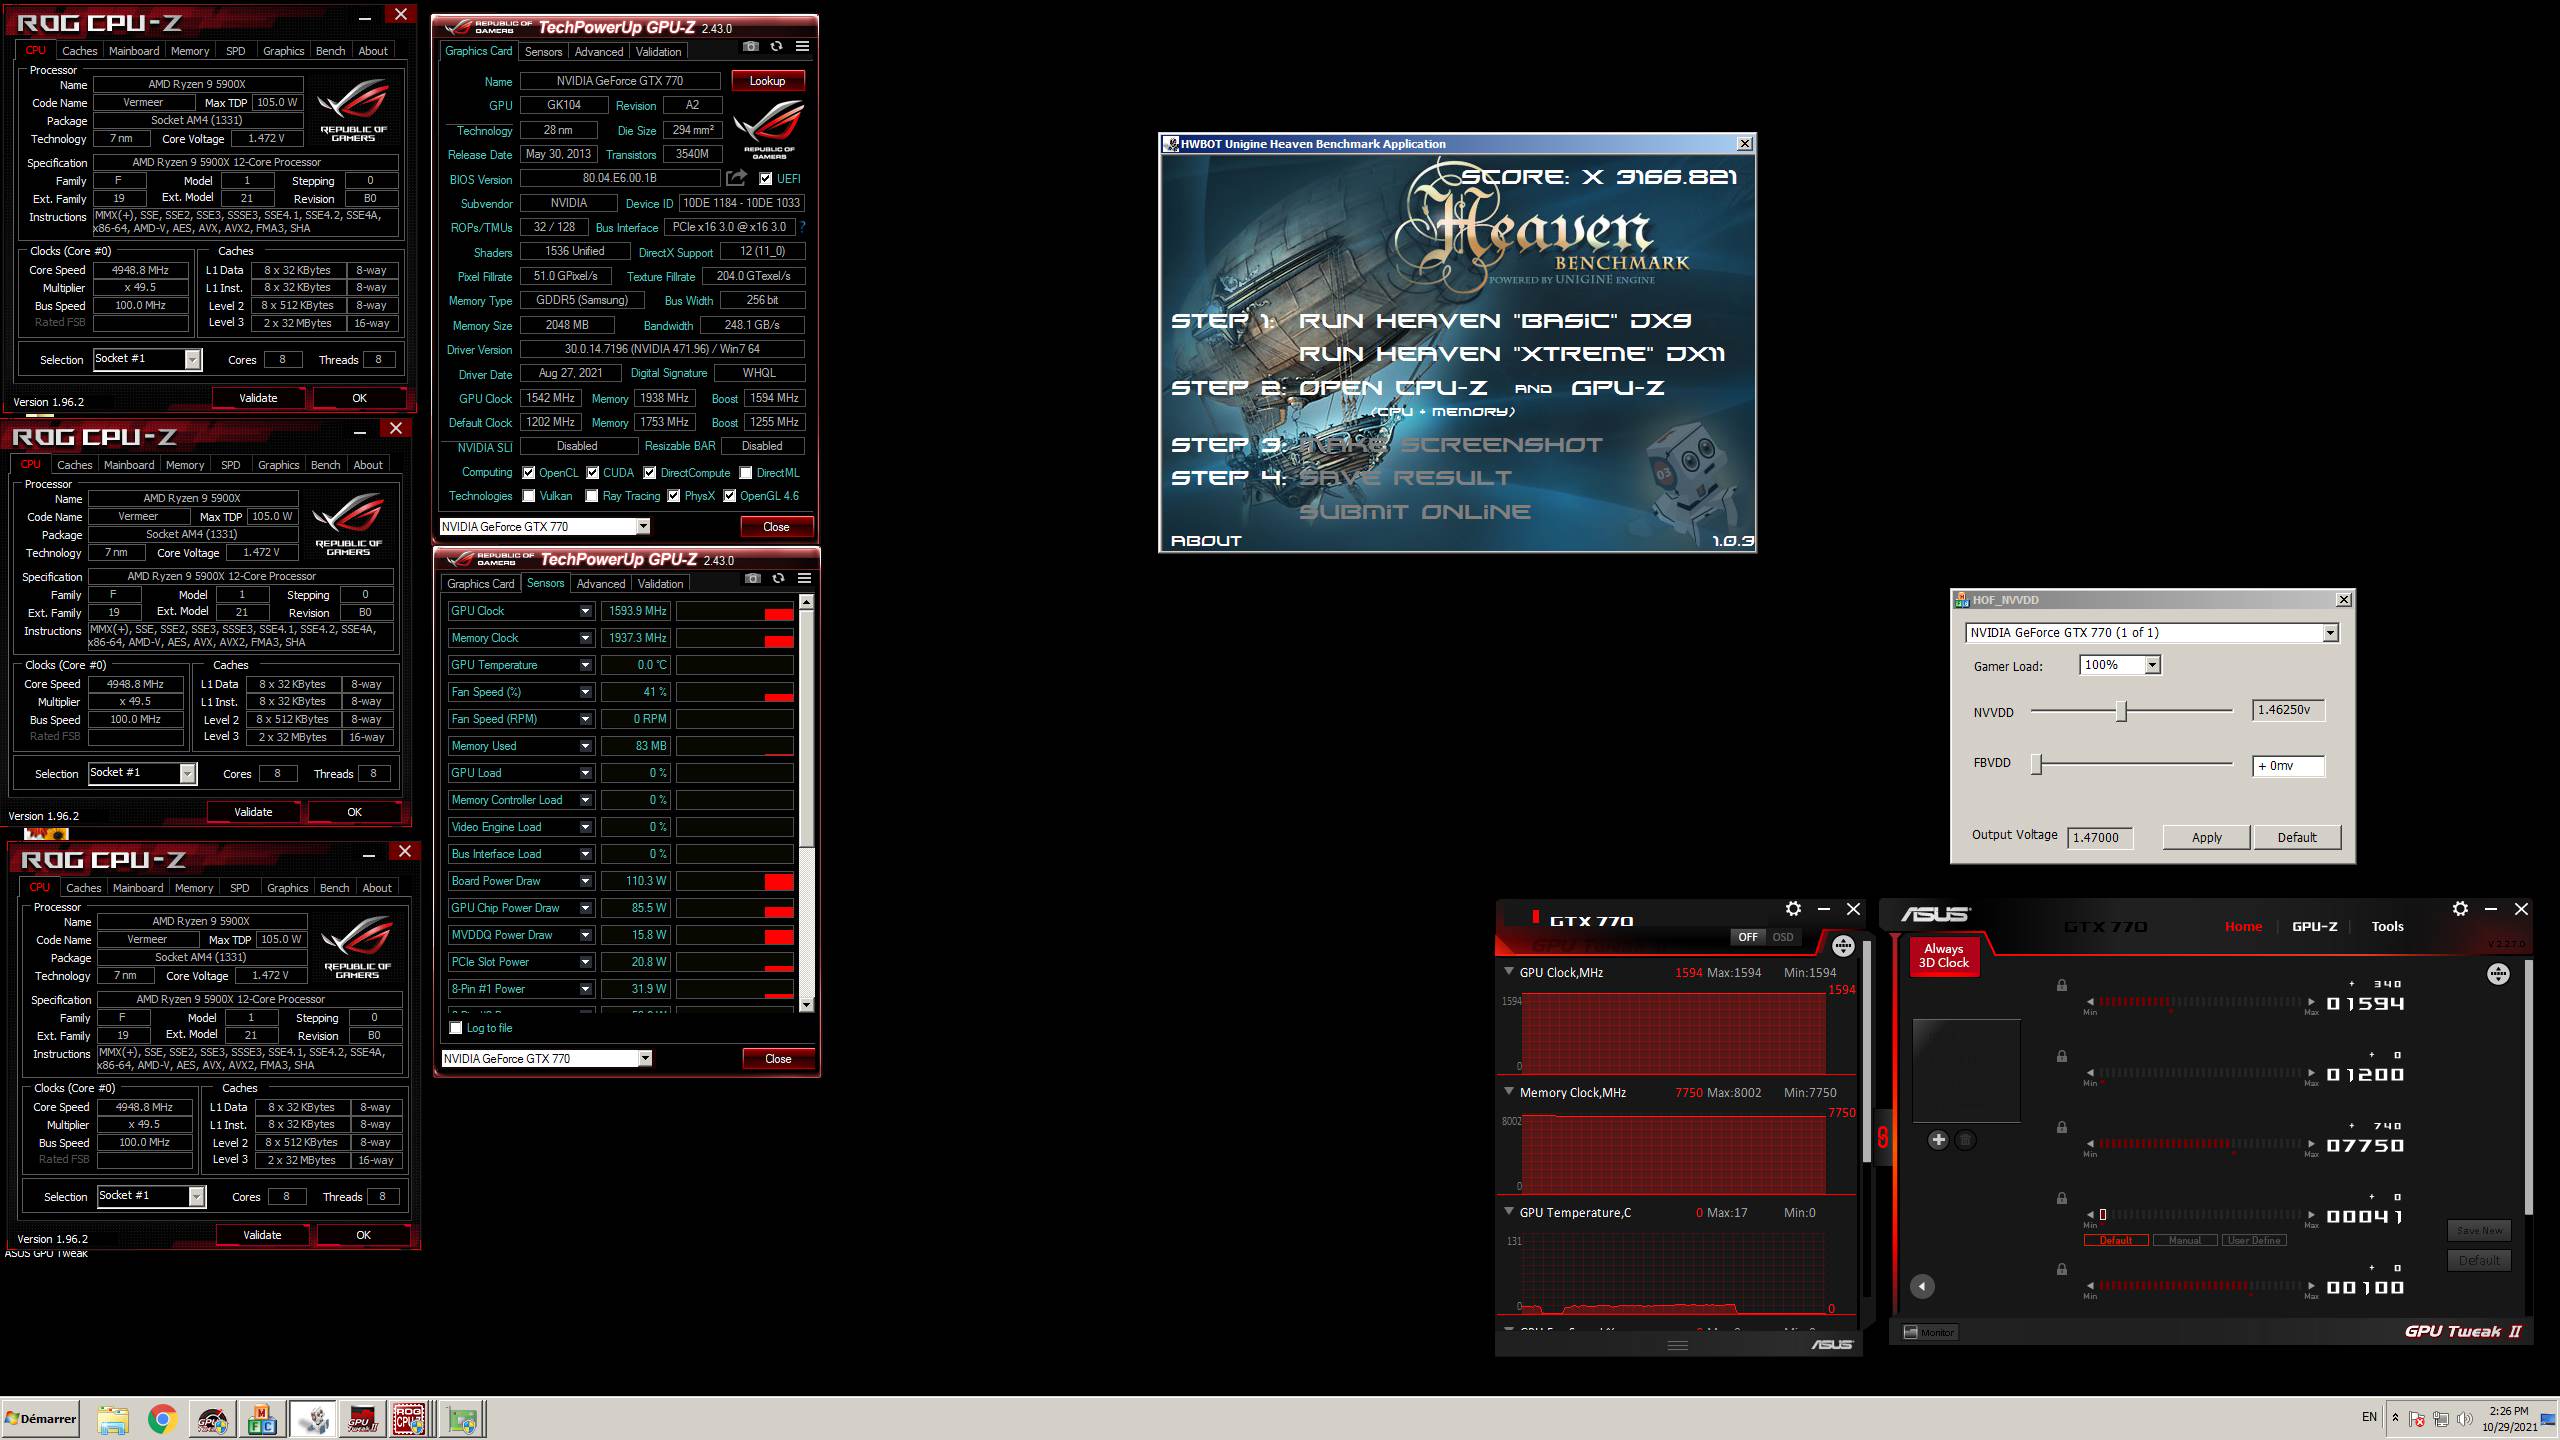Click the ROG CPU-Z taskbar icon
2560x1440 pixels.
[410, 1419]
